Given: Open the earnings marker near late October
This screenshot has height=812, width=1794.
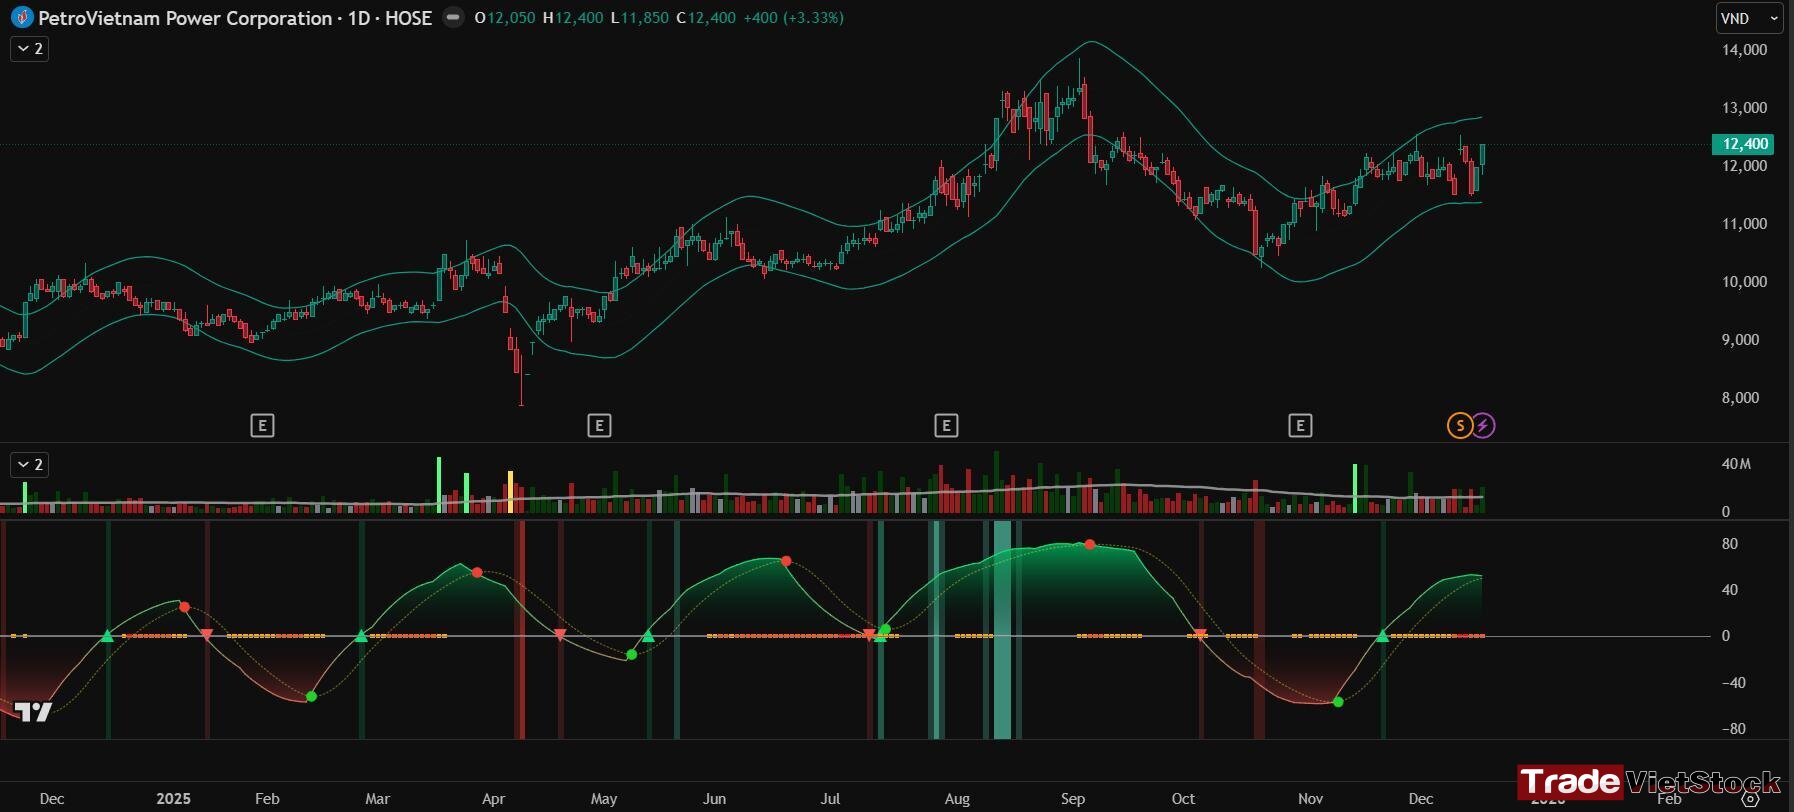Looking at the screenshot, I should [x=1300, y=426].
